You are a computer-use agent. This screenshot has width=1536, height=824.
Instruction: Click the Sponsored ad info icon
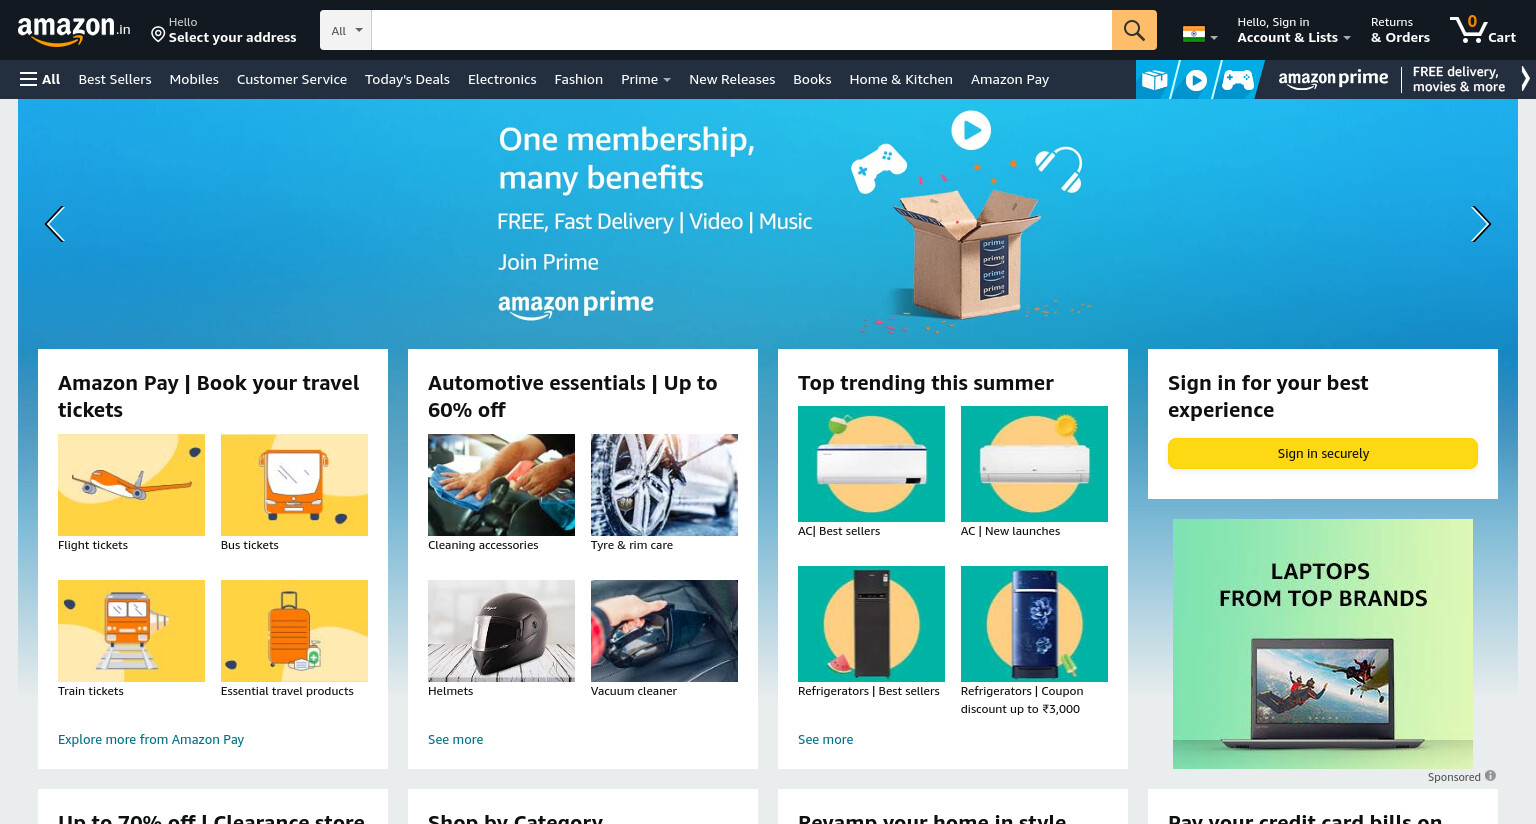coord(1490,776)
